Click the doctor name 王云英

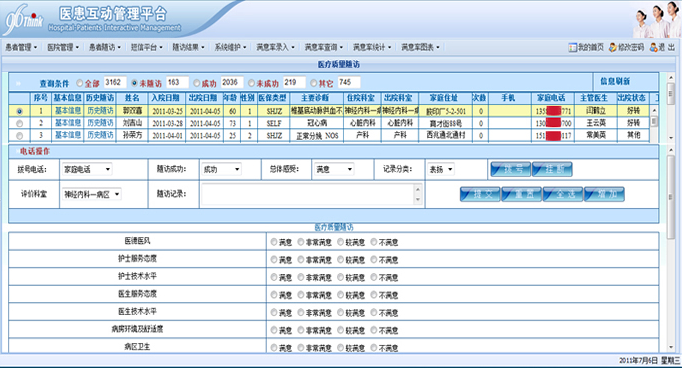click(x=596, y=123)
